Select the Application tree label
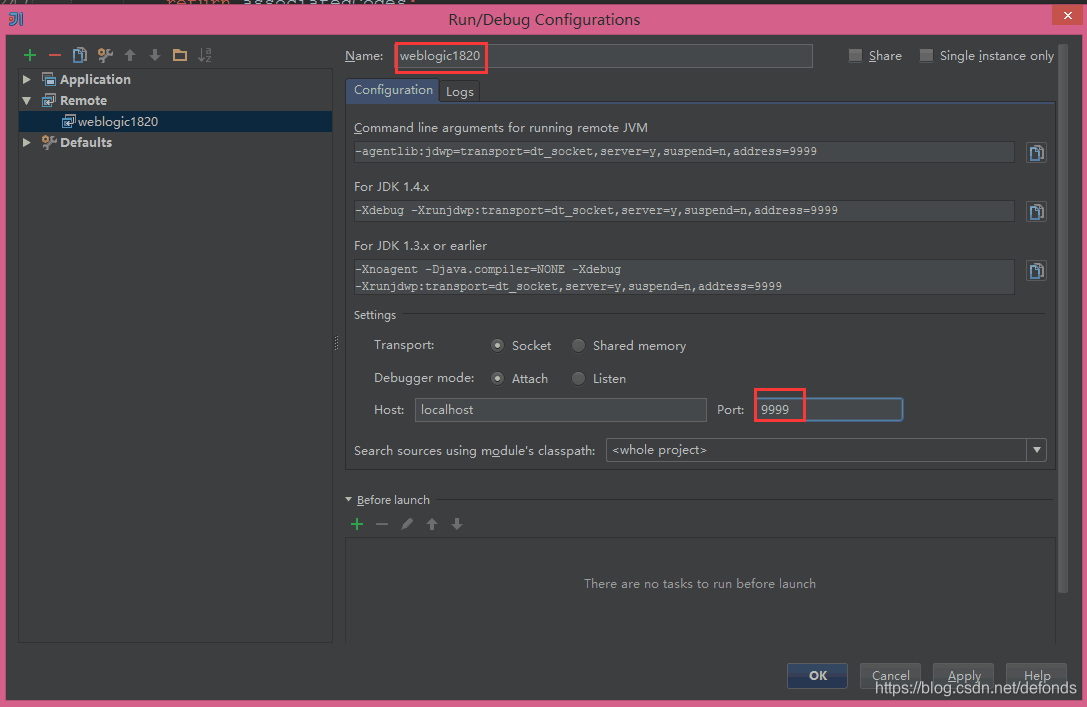Image resolution: width=1087 pixels, height=707 pixels. [95, 79]
